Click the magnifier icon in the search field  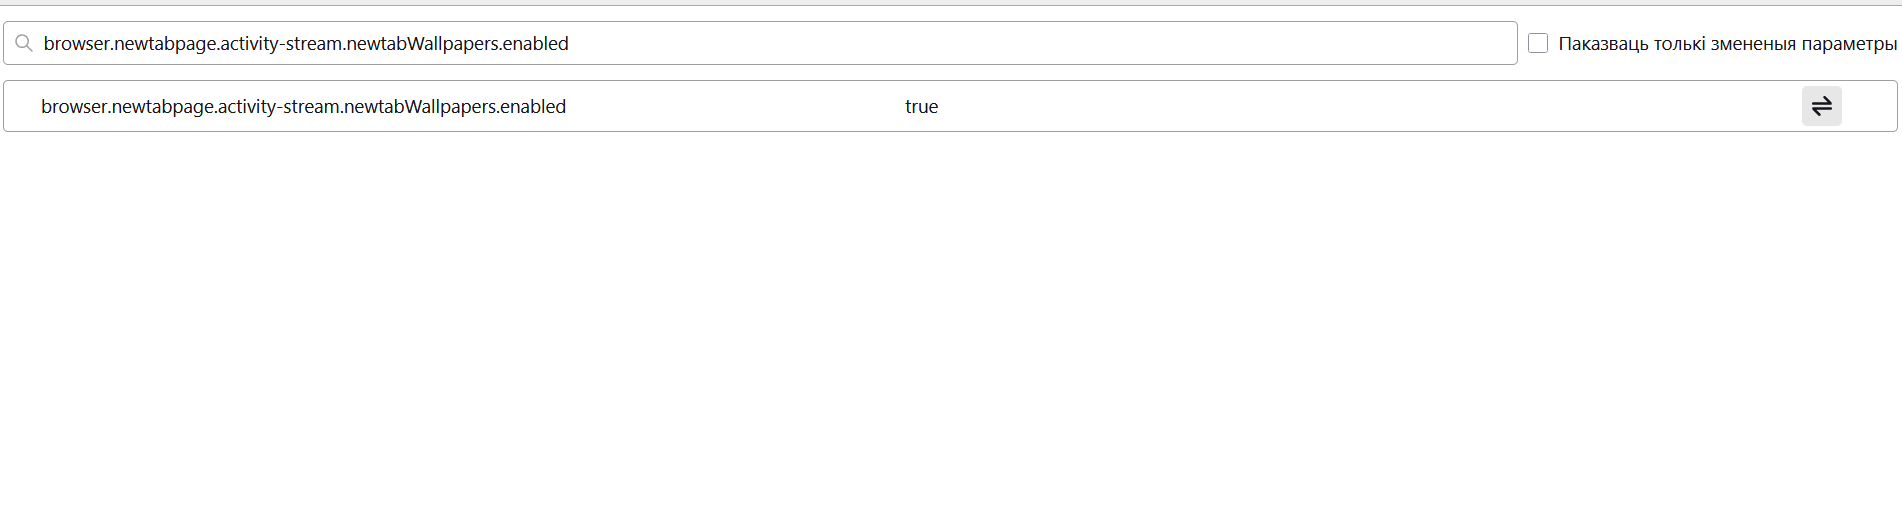coord(24,43)
